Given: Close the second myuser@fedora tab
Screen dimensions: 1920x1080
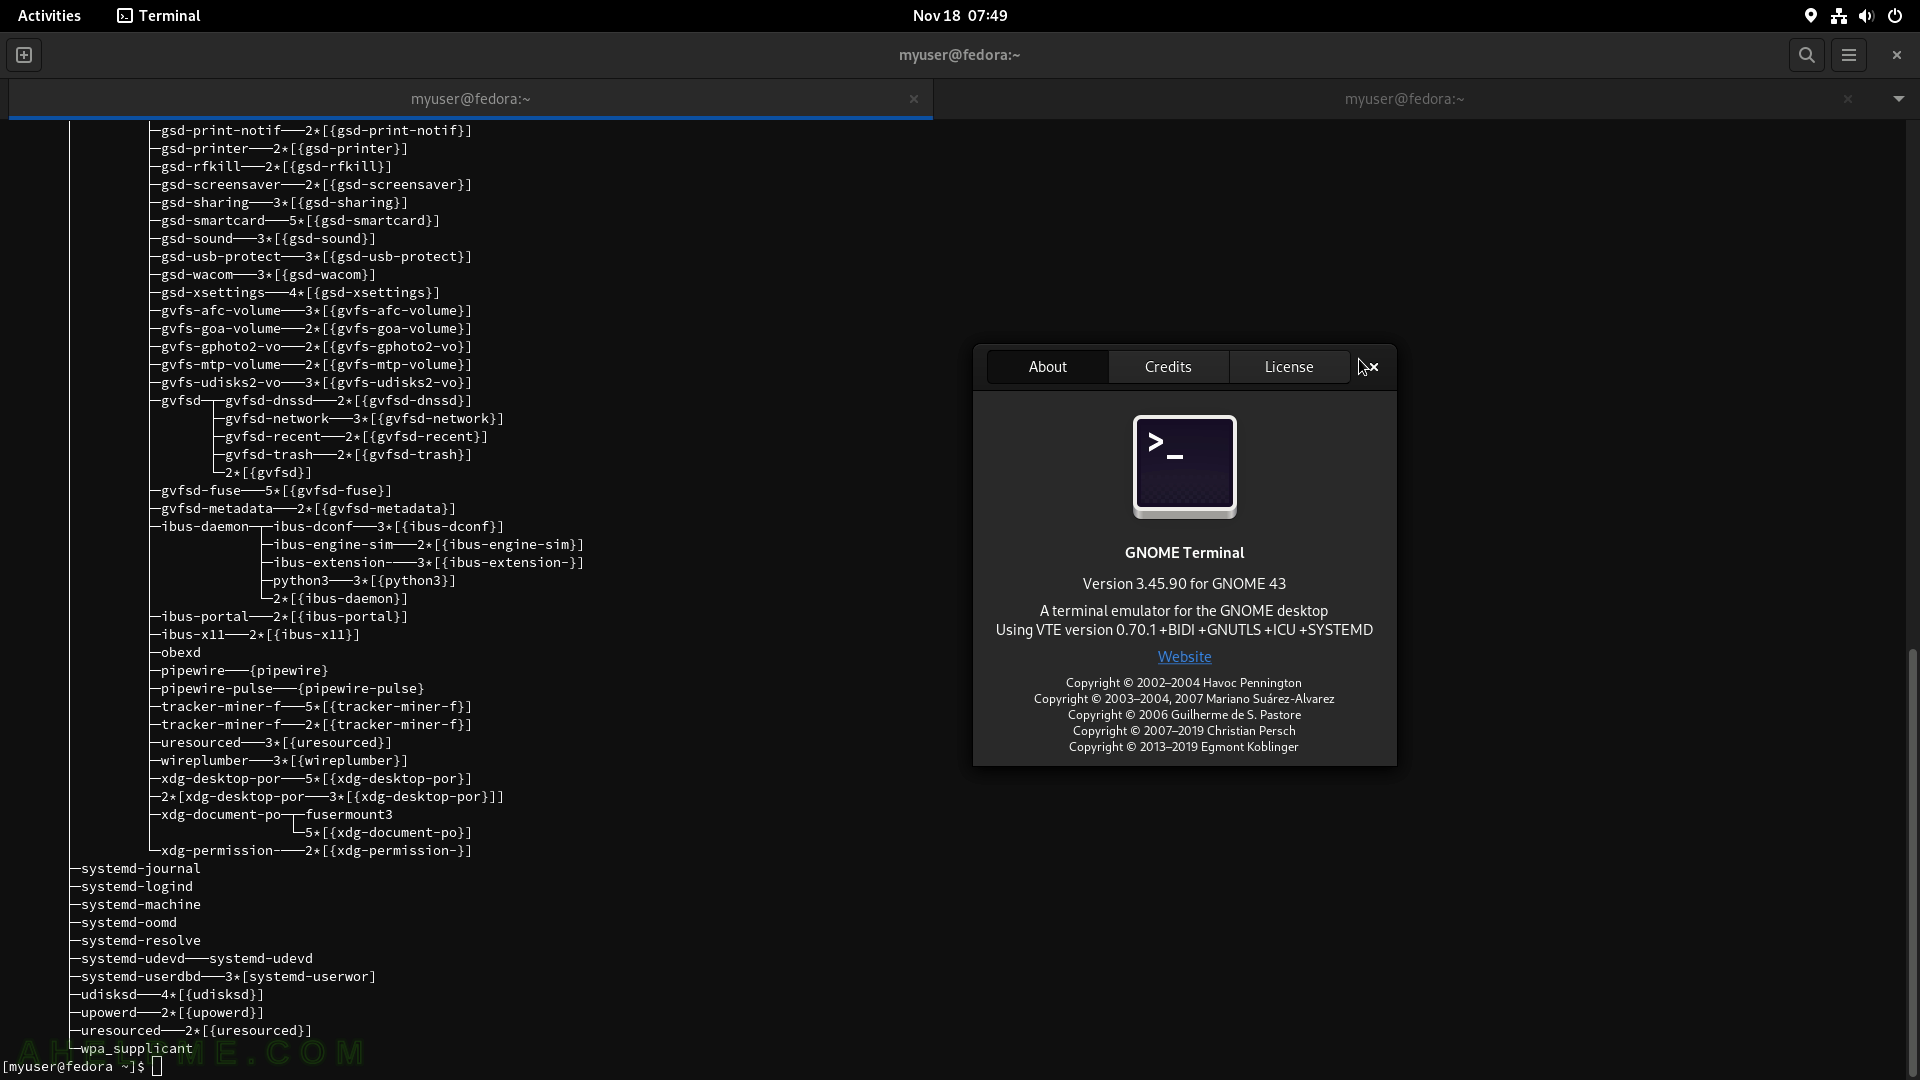Looking at the screenshot, I should click(x=1847, y=99).
